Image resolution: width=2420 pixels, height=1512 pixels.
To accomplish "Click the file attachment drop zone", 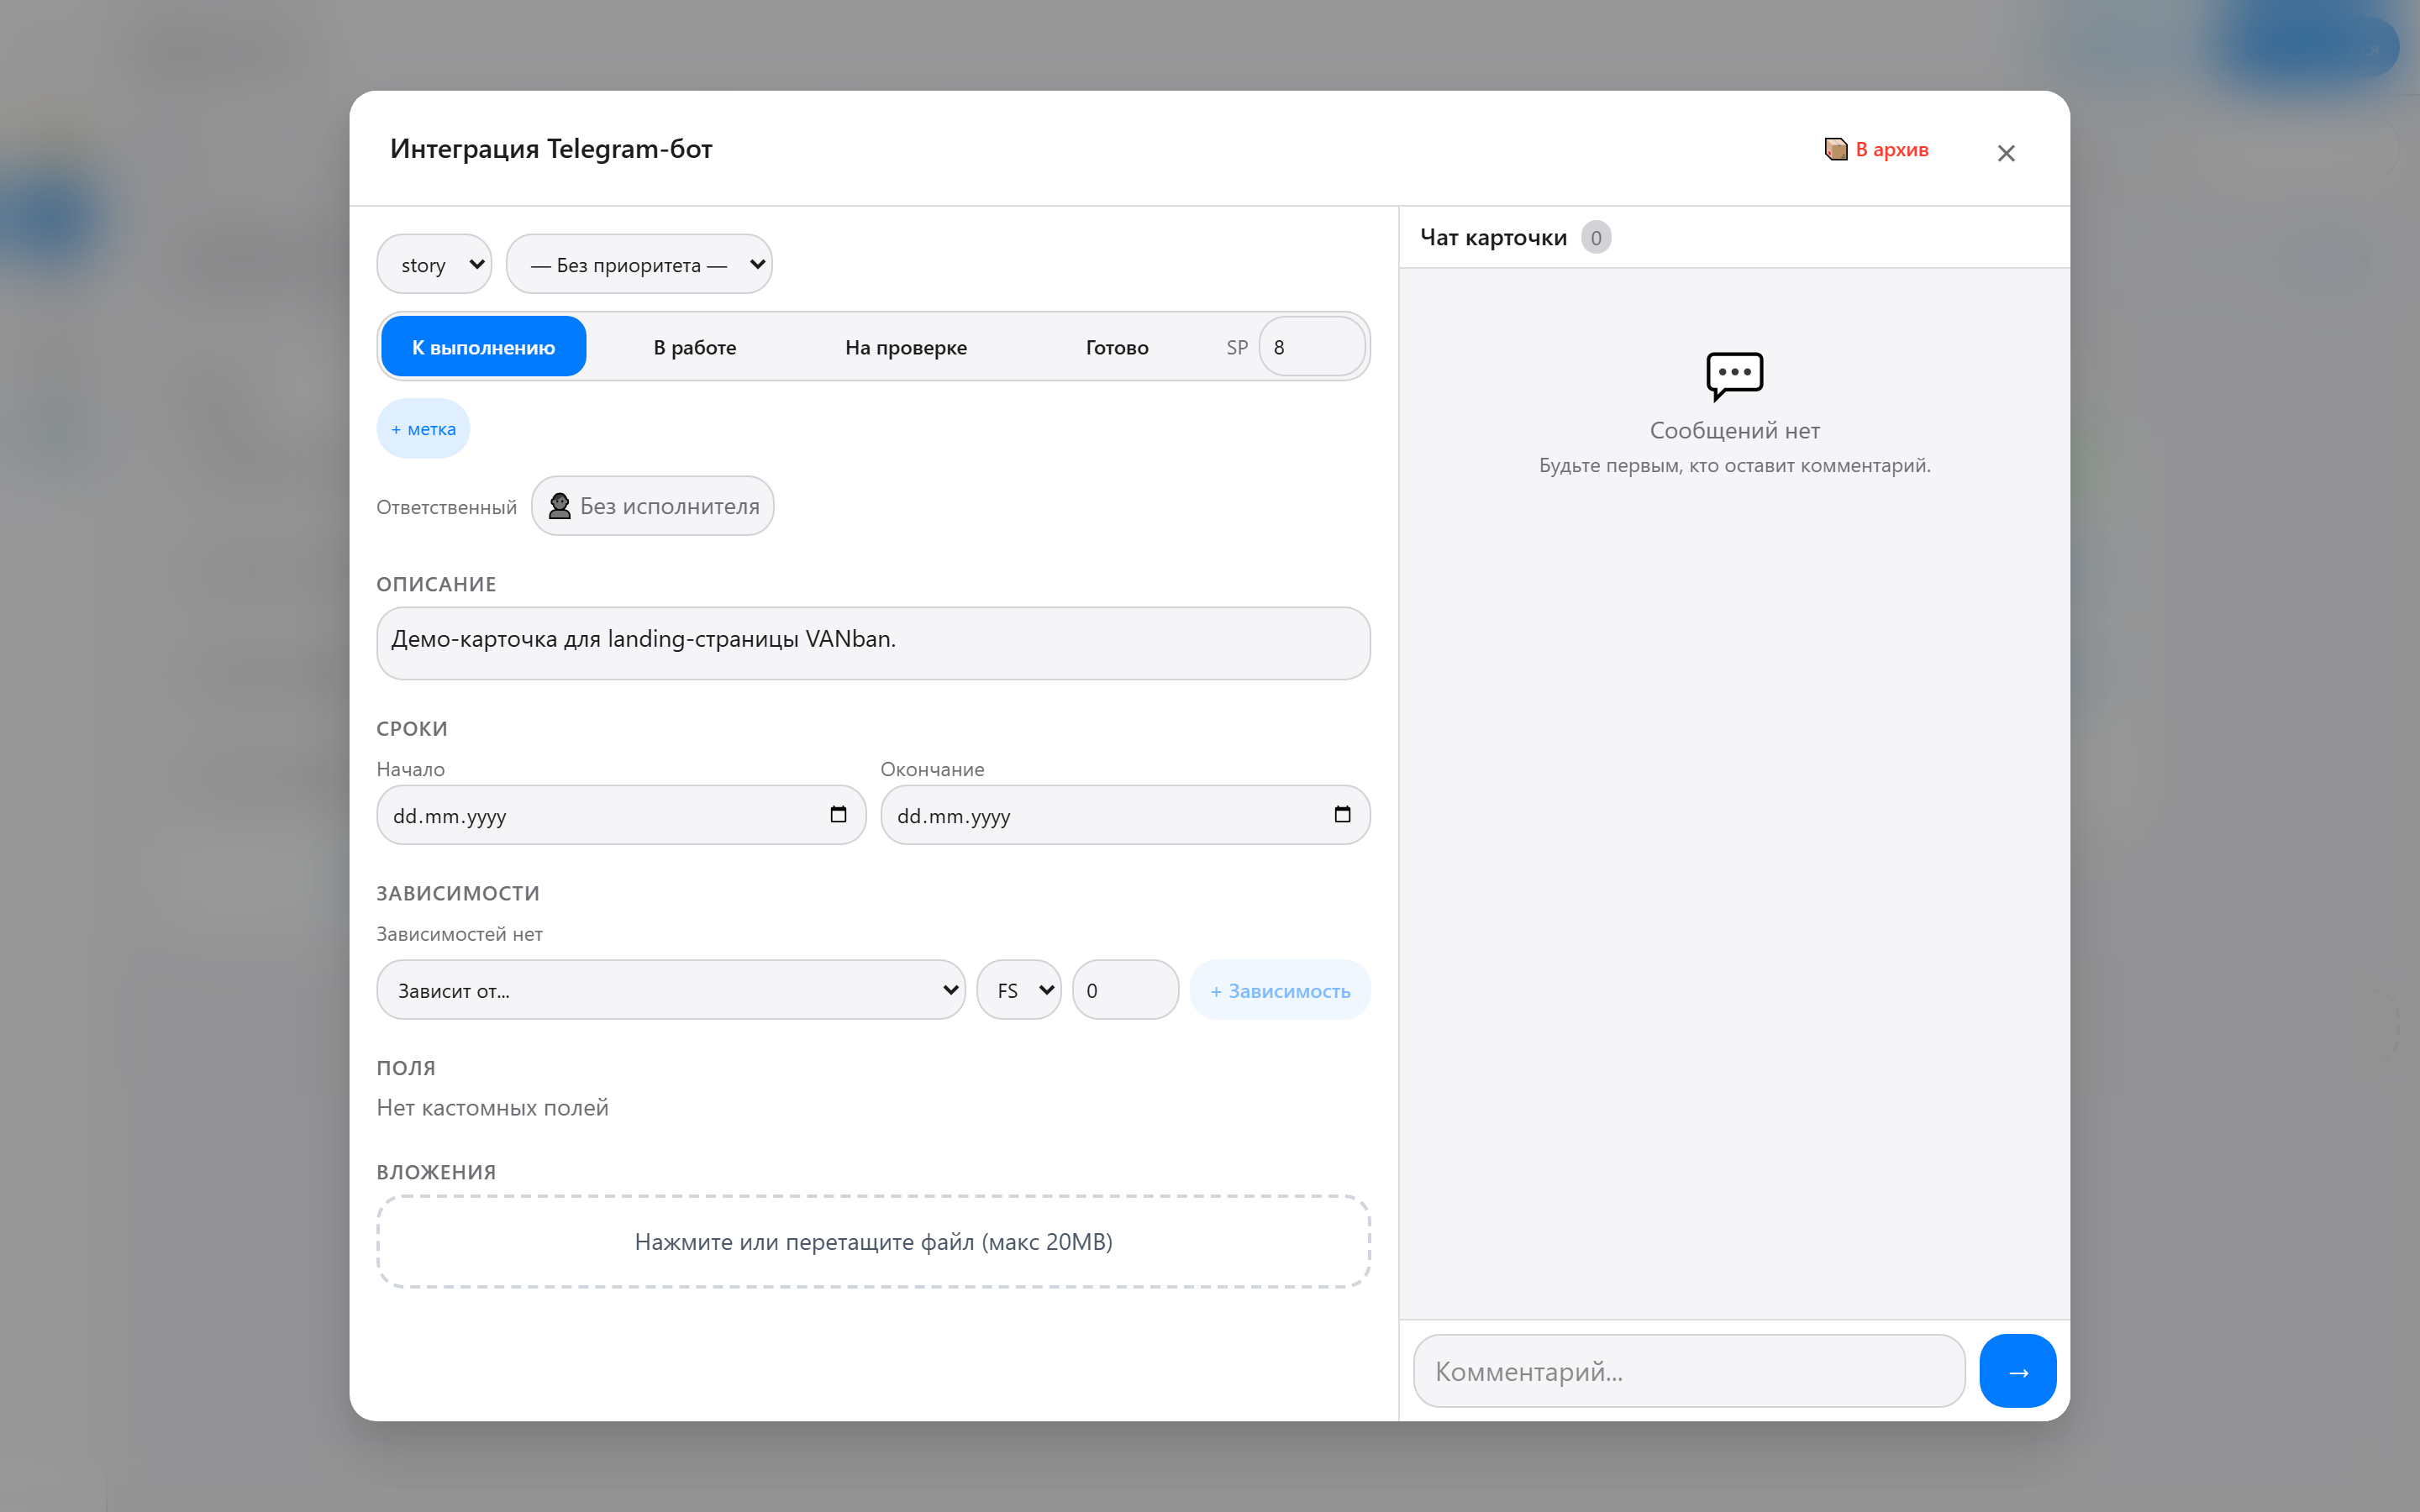I will pyautogui.click(x=873, y=1242).
